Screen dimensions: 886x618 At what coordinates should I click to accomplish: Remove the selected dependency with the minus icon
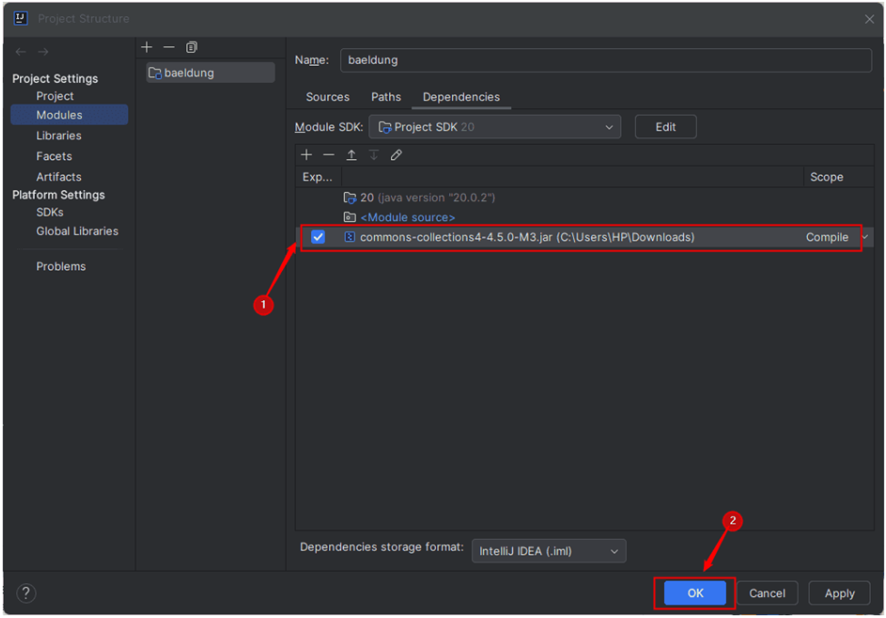click(x=329, y=155)
